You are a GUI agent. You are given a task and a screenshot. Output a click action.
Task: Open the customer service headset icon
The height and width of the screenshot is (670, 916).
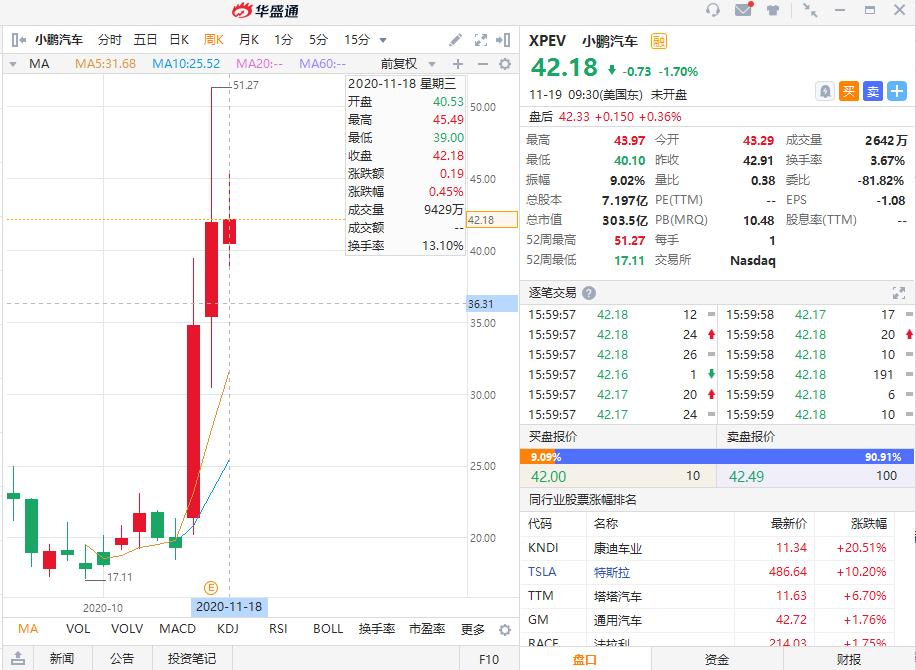[x=713, y=10]
